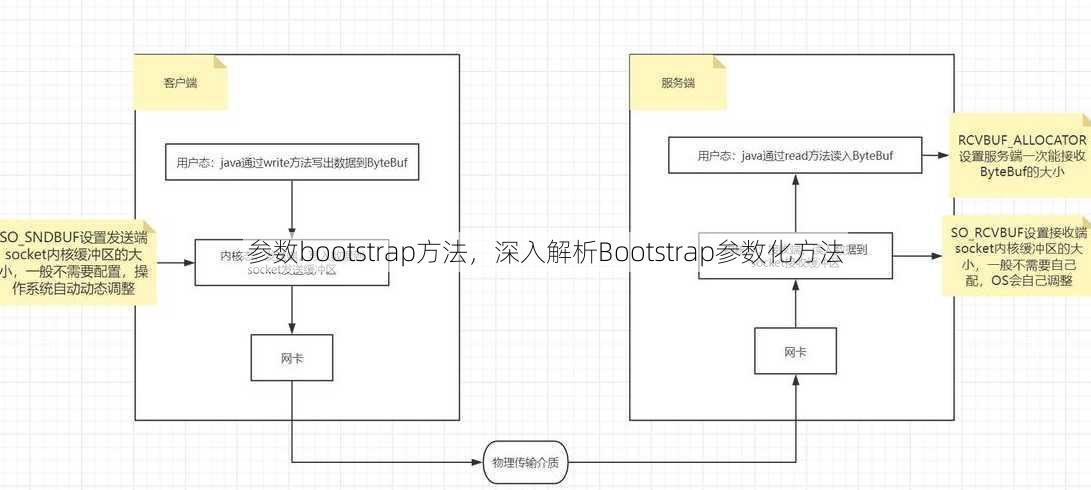Image resolution: width=1091 pixels, height=490 pixels.
Task: Select the SO_SNDBUF note on the left
Action: (x=77, y=262)
